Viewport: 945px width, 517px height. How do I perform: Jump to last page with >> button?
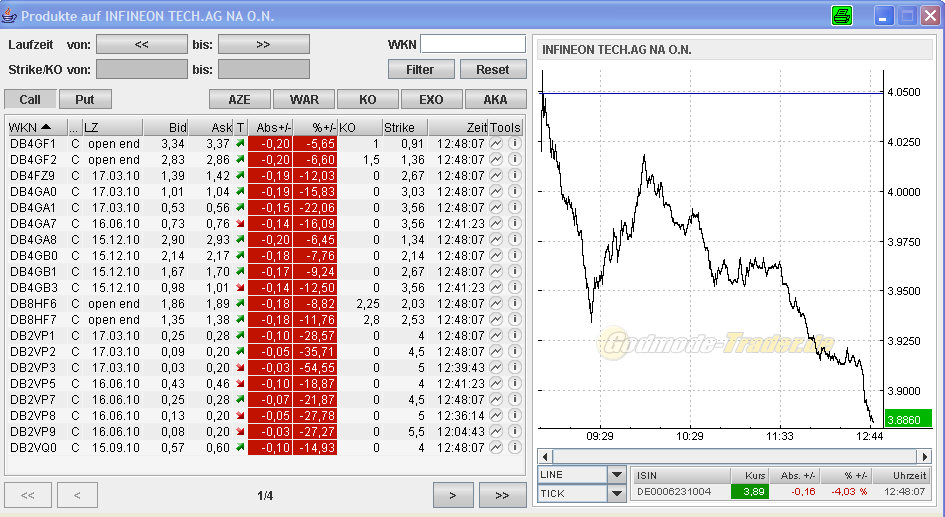click(502, 495)
